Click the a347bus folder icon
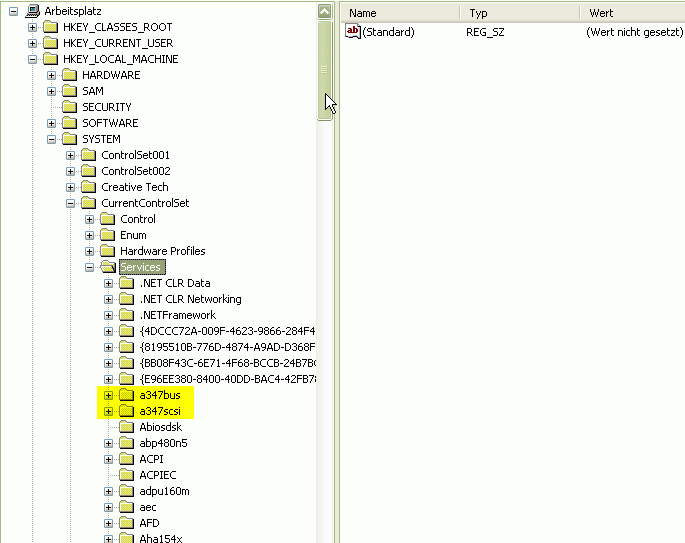 tap(127, 395)
